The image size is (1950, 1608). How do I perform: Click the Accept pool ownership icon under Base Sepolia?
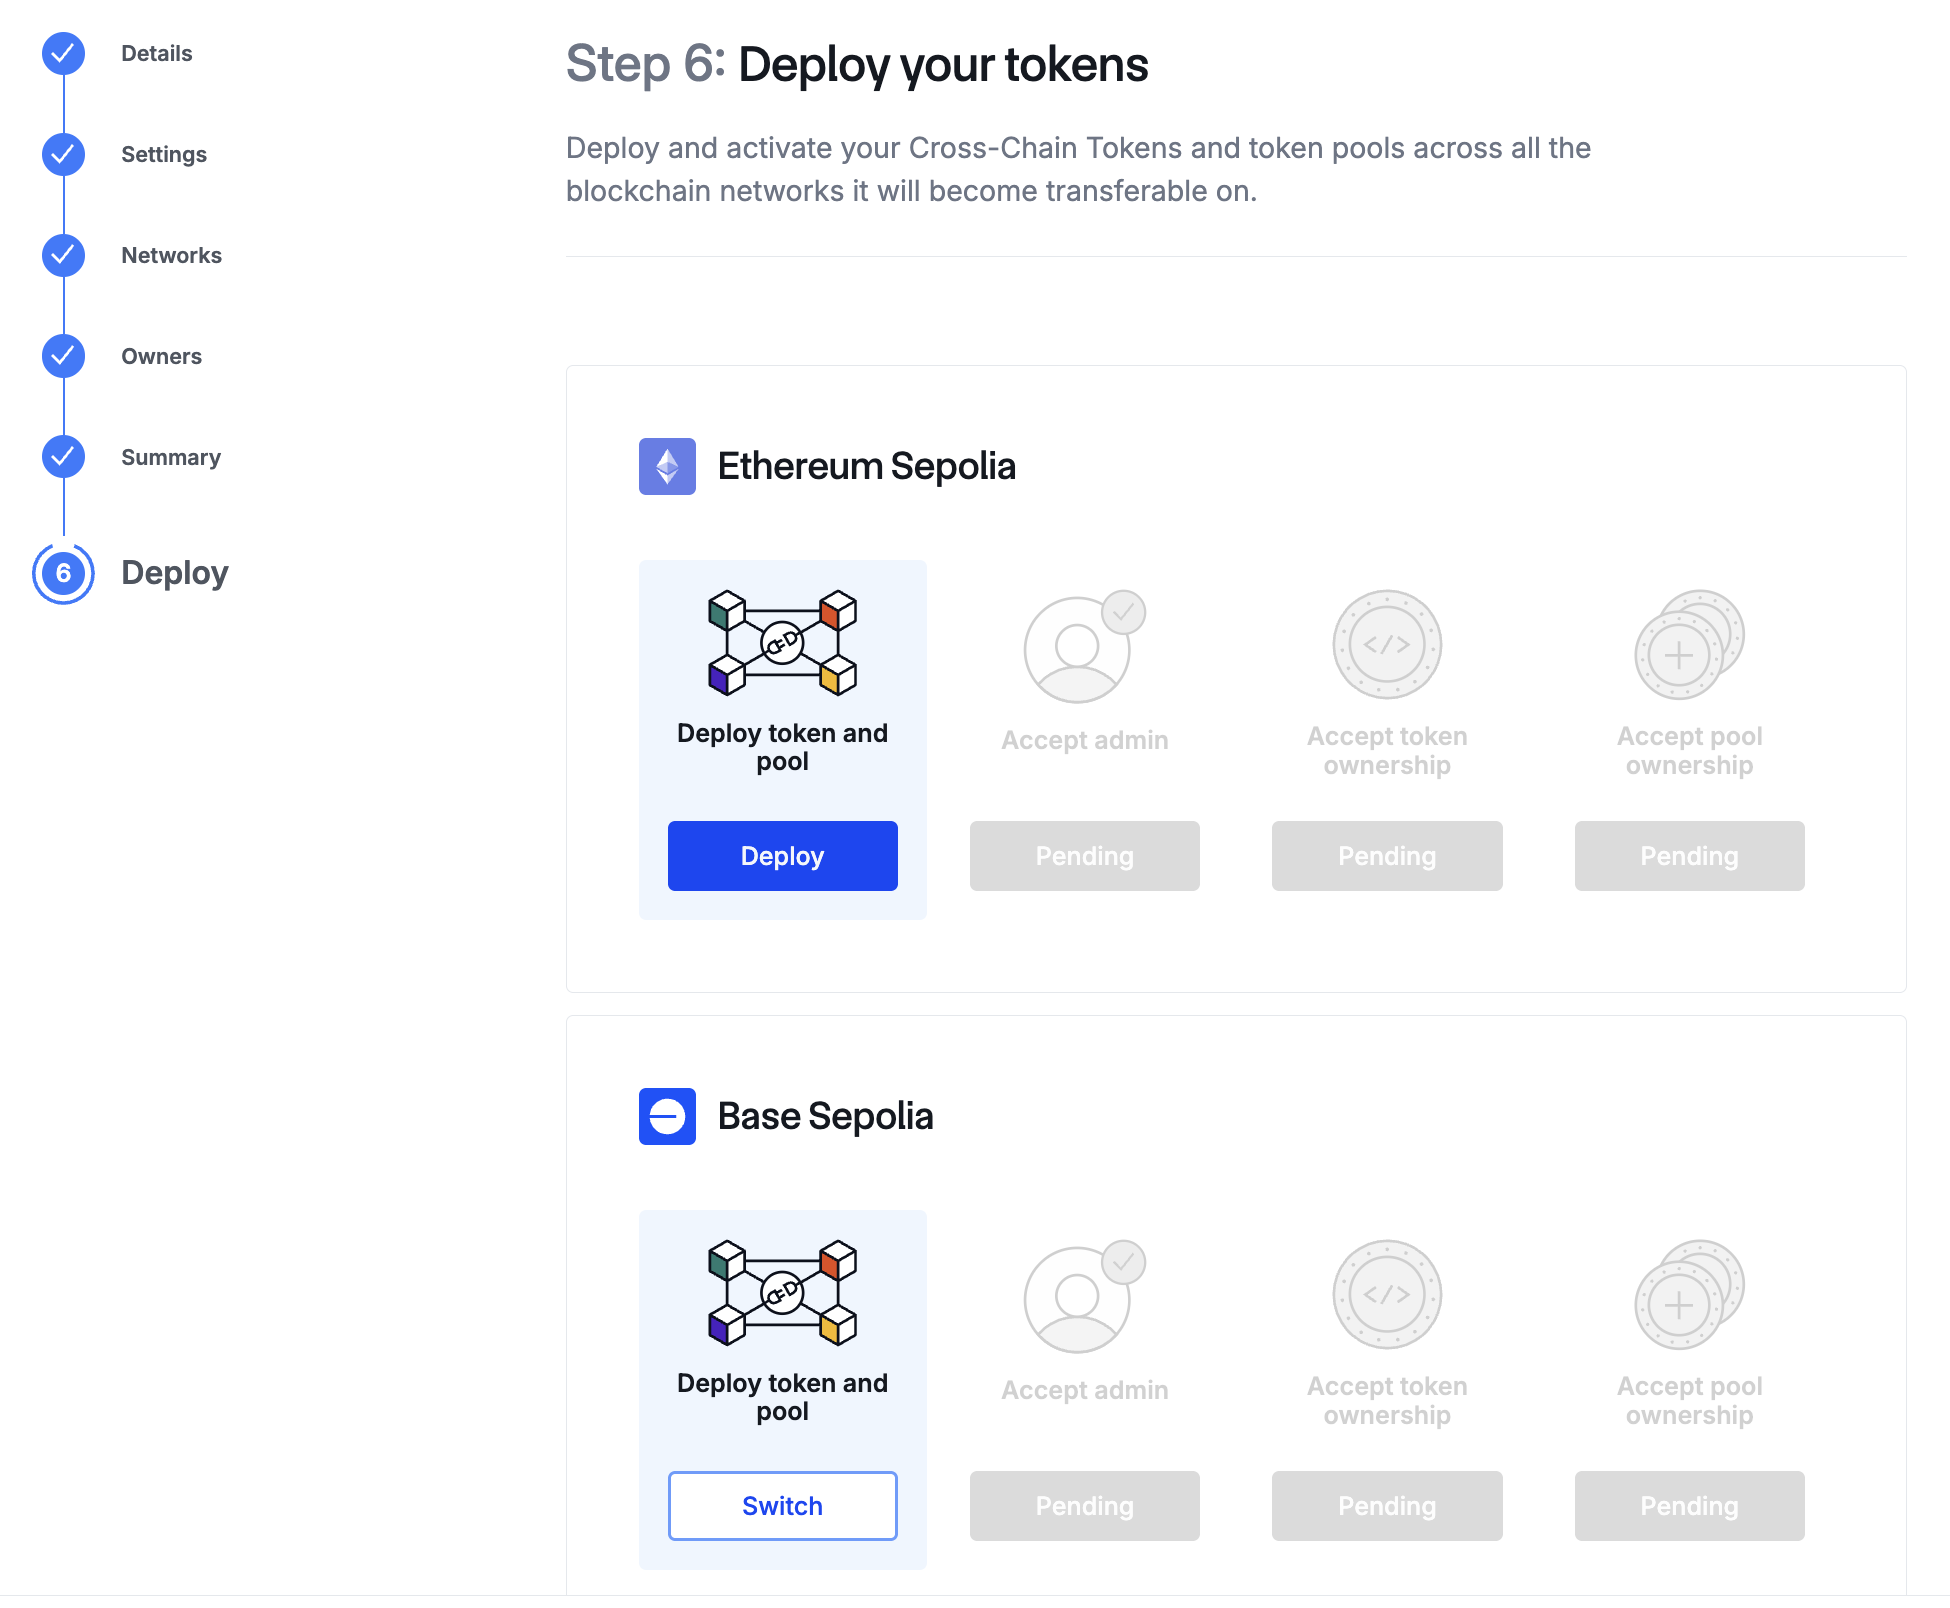(1688, 1296)
